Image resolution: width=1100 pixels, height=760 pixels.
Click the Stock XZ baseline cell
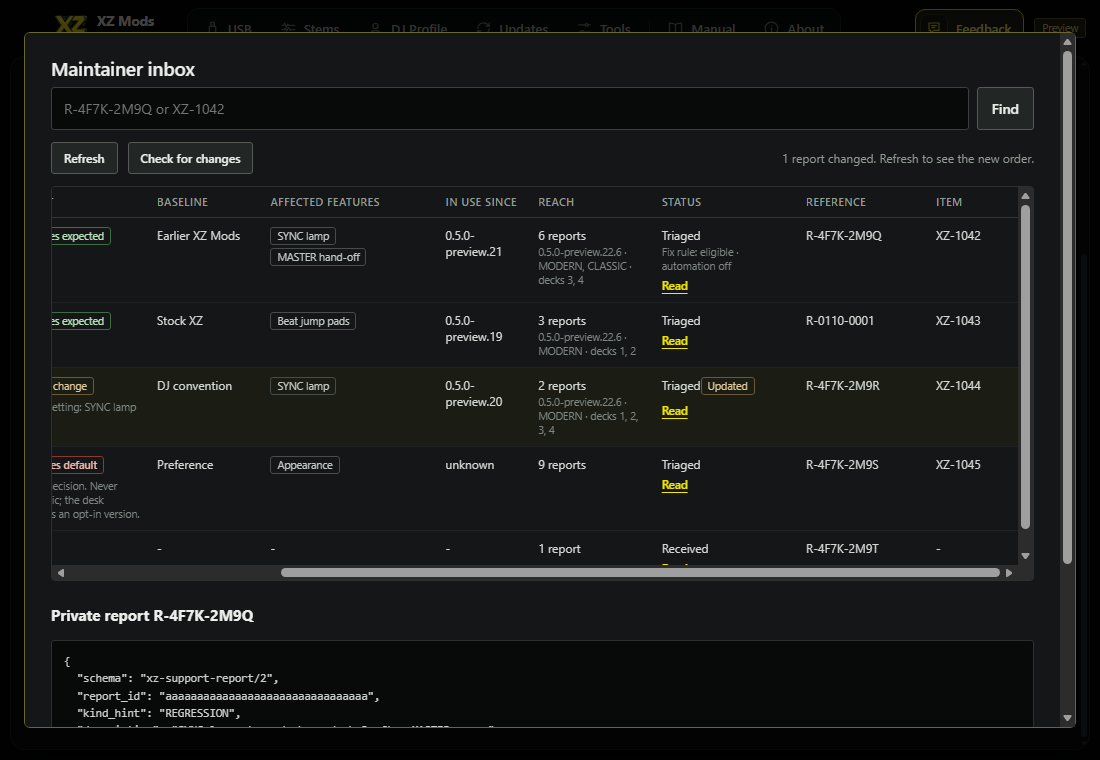[x=180, y=321]
